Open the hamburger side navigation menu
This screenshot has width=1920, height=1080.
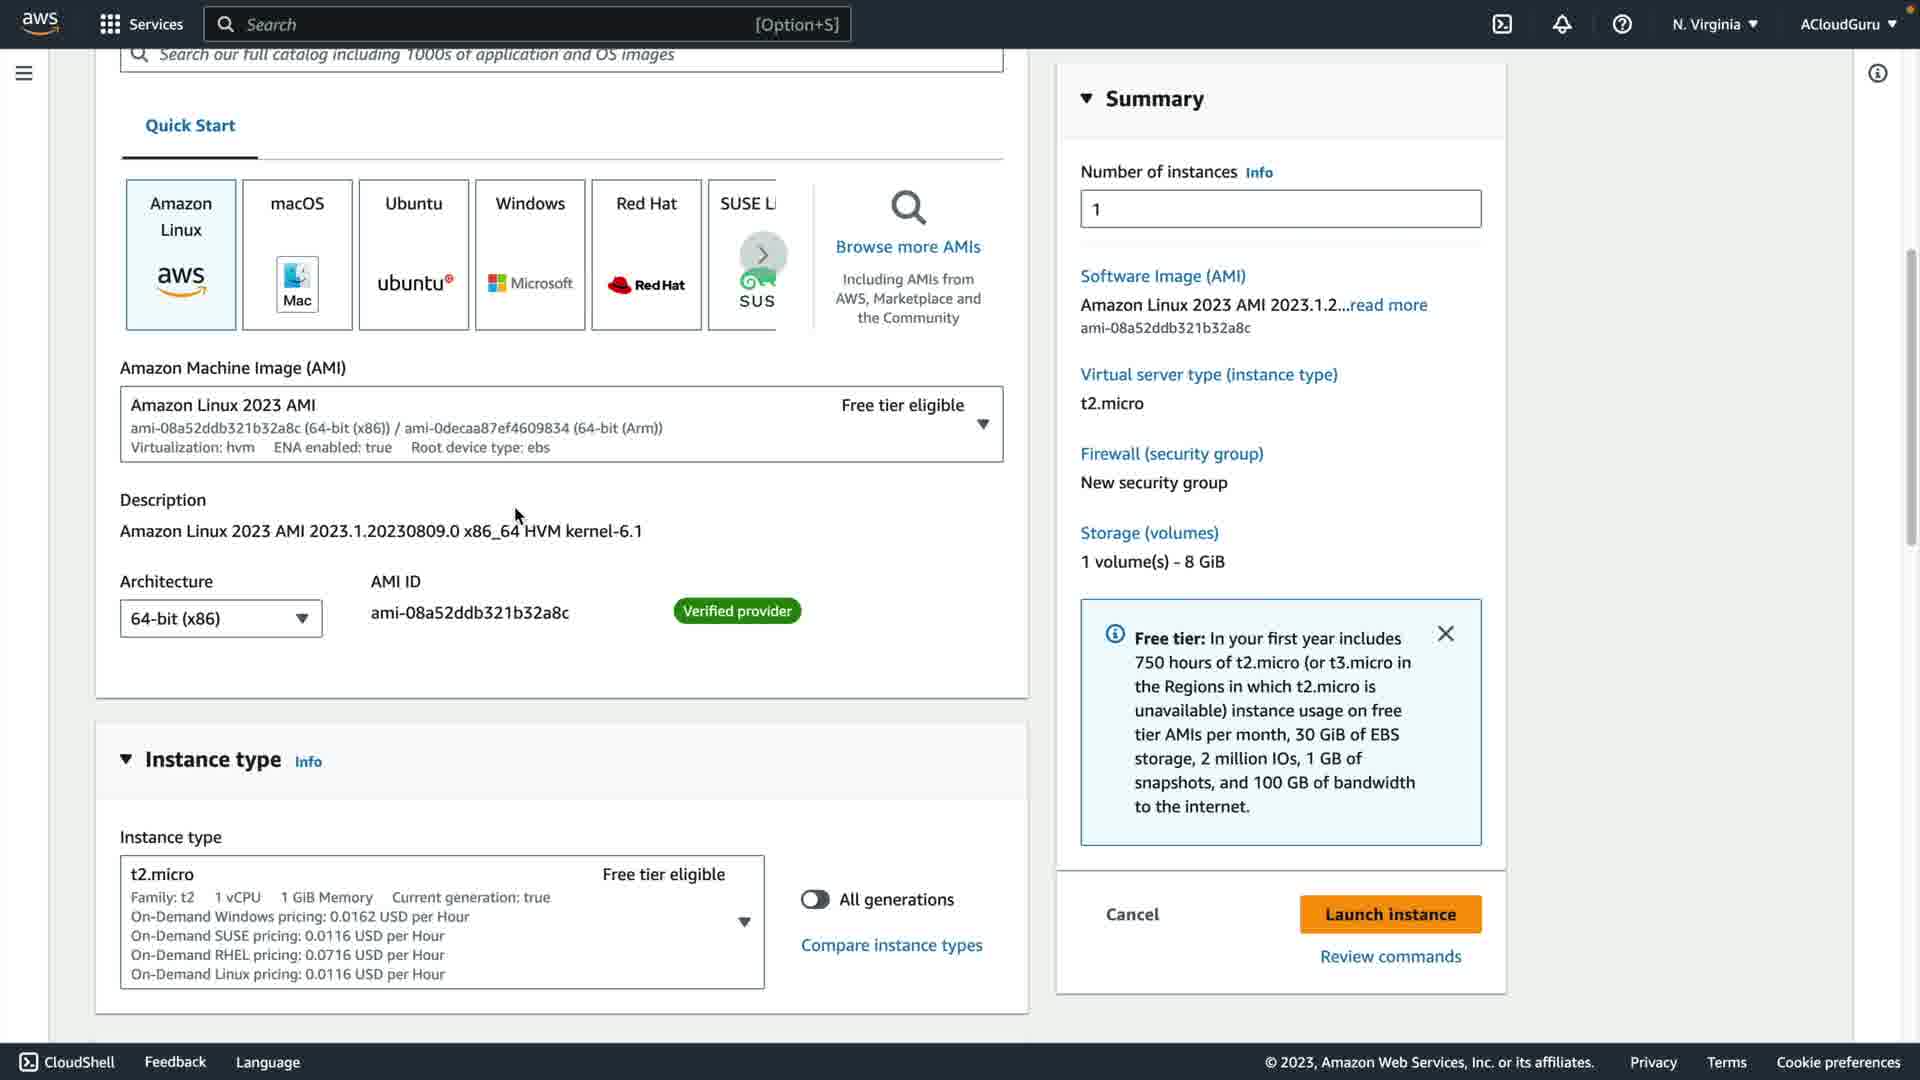24,73
